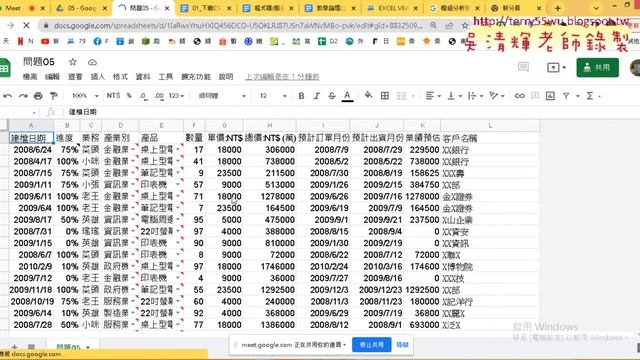This screenshot has width=640, height=360.
Task: Open the present to meeting icon
Action: point(553,67)
